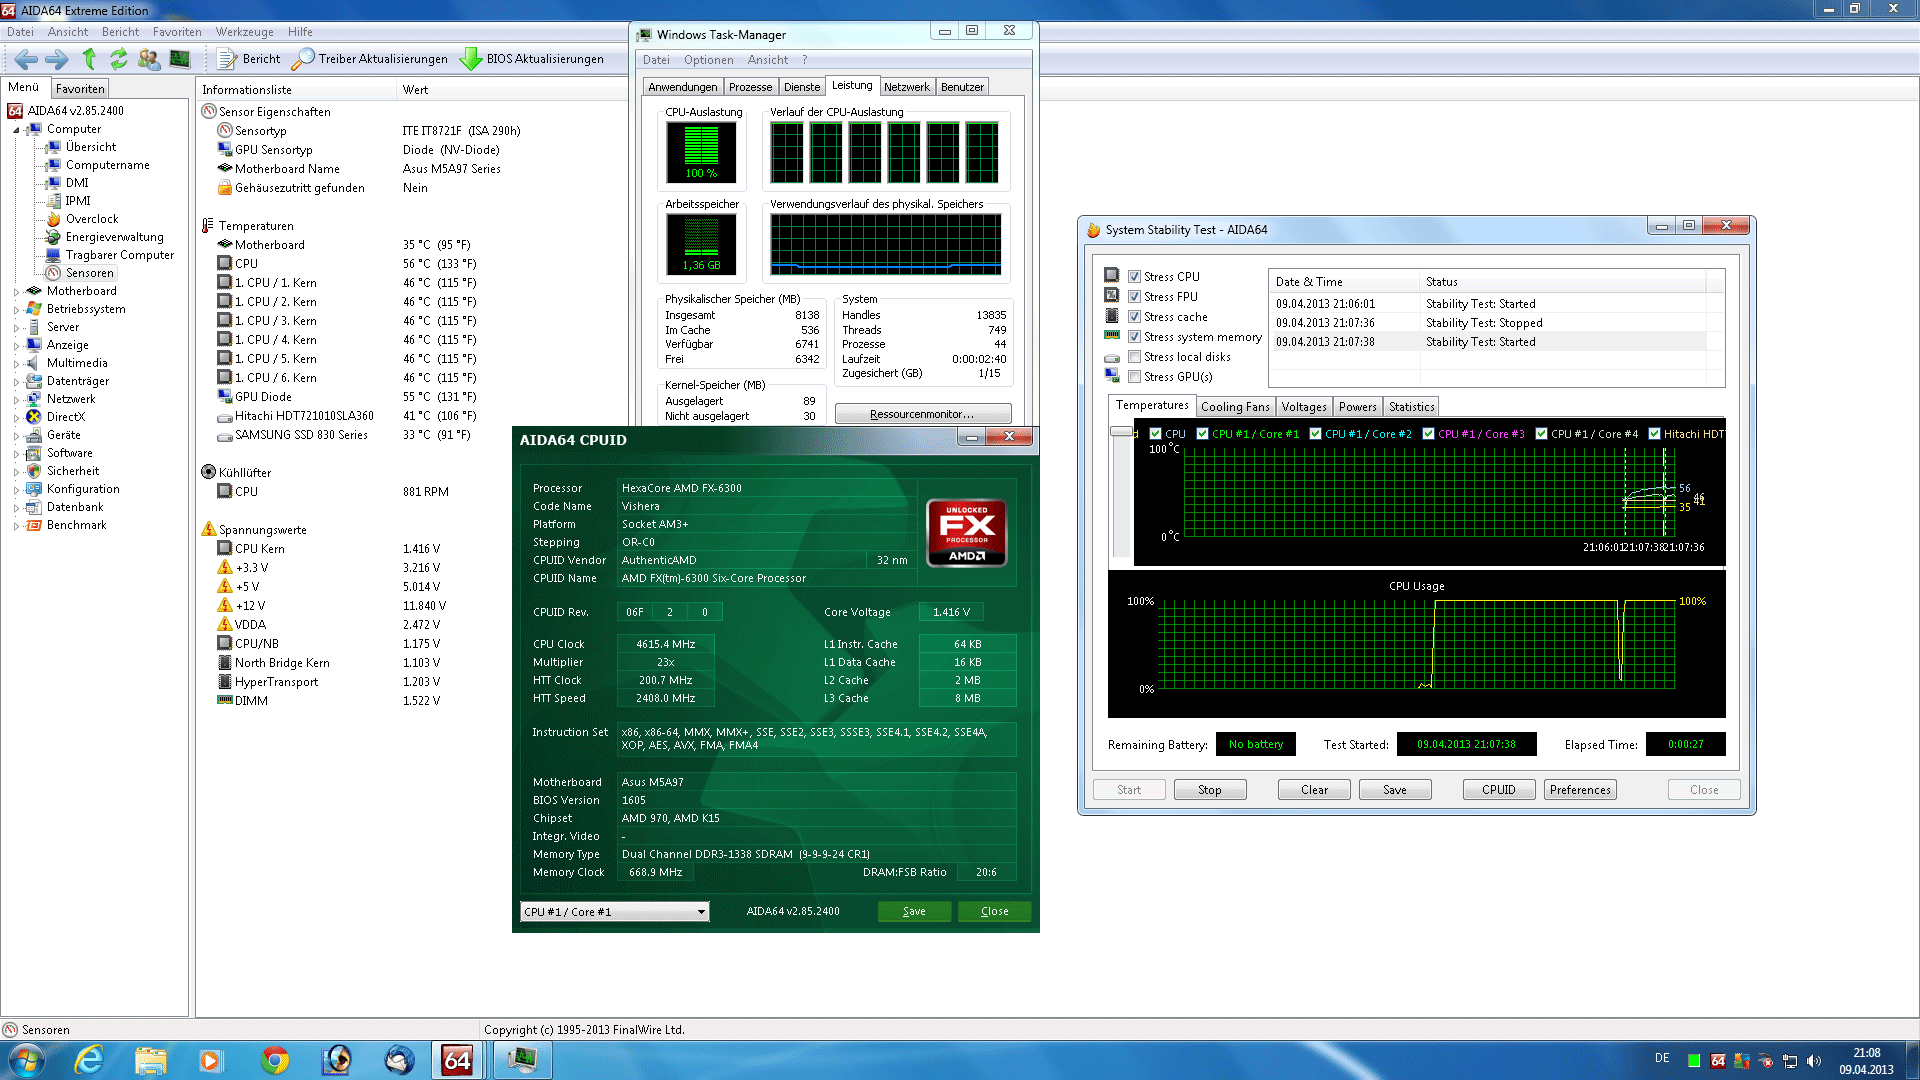Open Treiber Aktualisierungen magnifier icon
Screen dimensions: 1920x1080
[x=302, y=59]
